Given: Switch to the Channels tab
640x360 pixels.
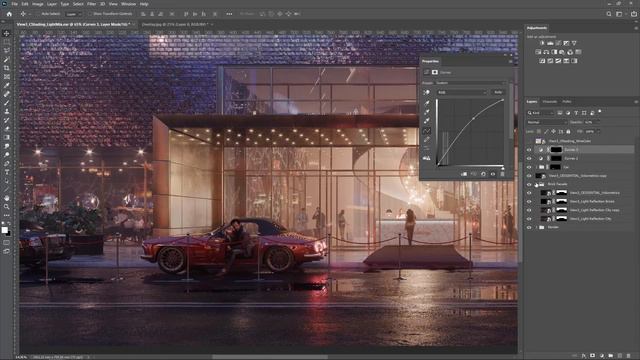Looking at the screenshot, I should tap(549, 102).
